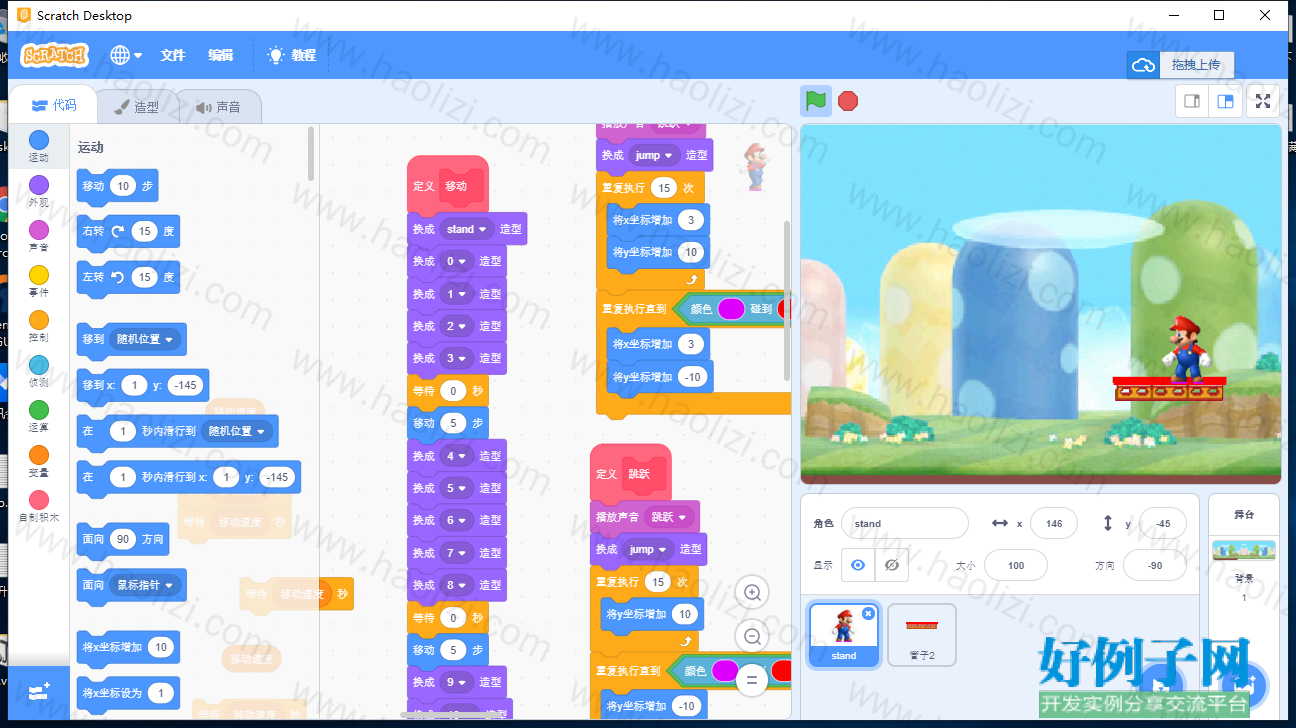The image size is (1296, 728).
Task: Select the 运动 block category
Action: (x=38, y=146)
